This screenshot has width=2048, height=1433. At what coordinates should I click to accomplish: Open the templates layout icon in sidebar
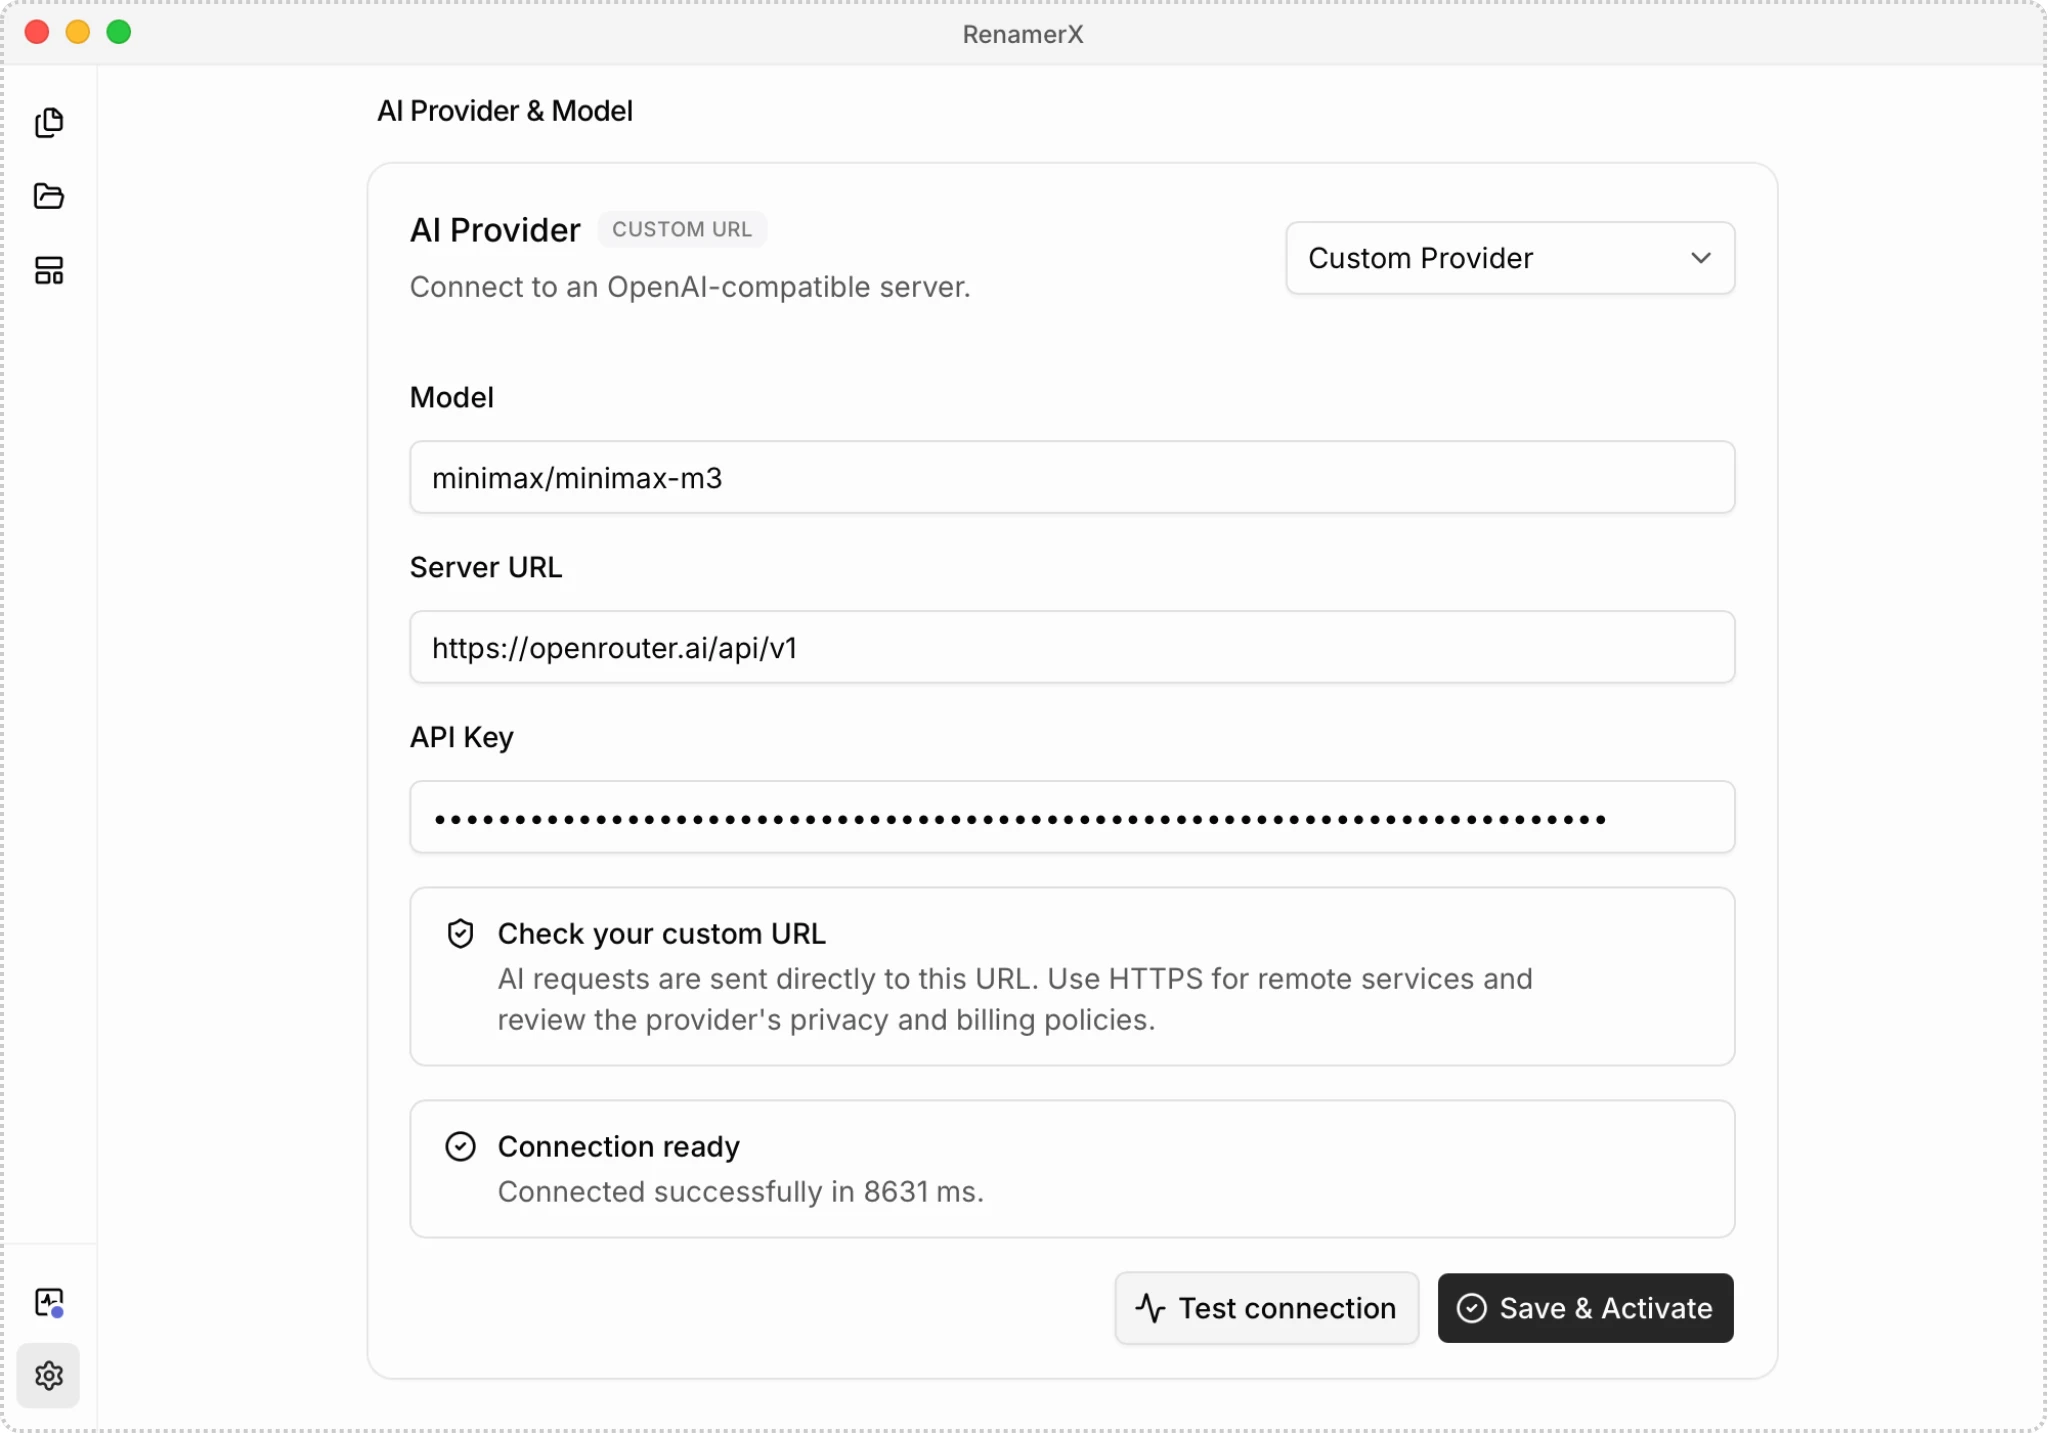click(49, 270)
